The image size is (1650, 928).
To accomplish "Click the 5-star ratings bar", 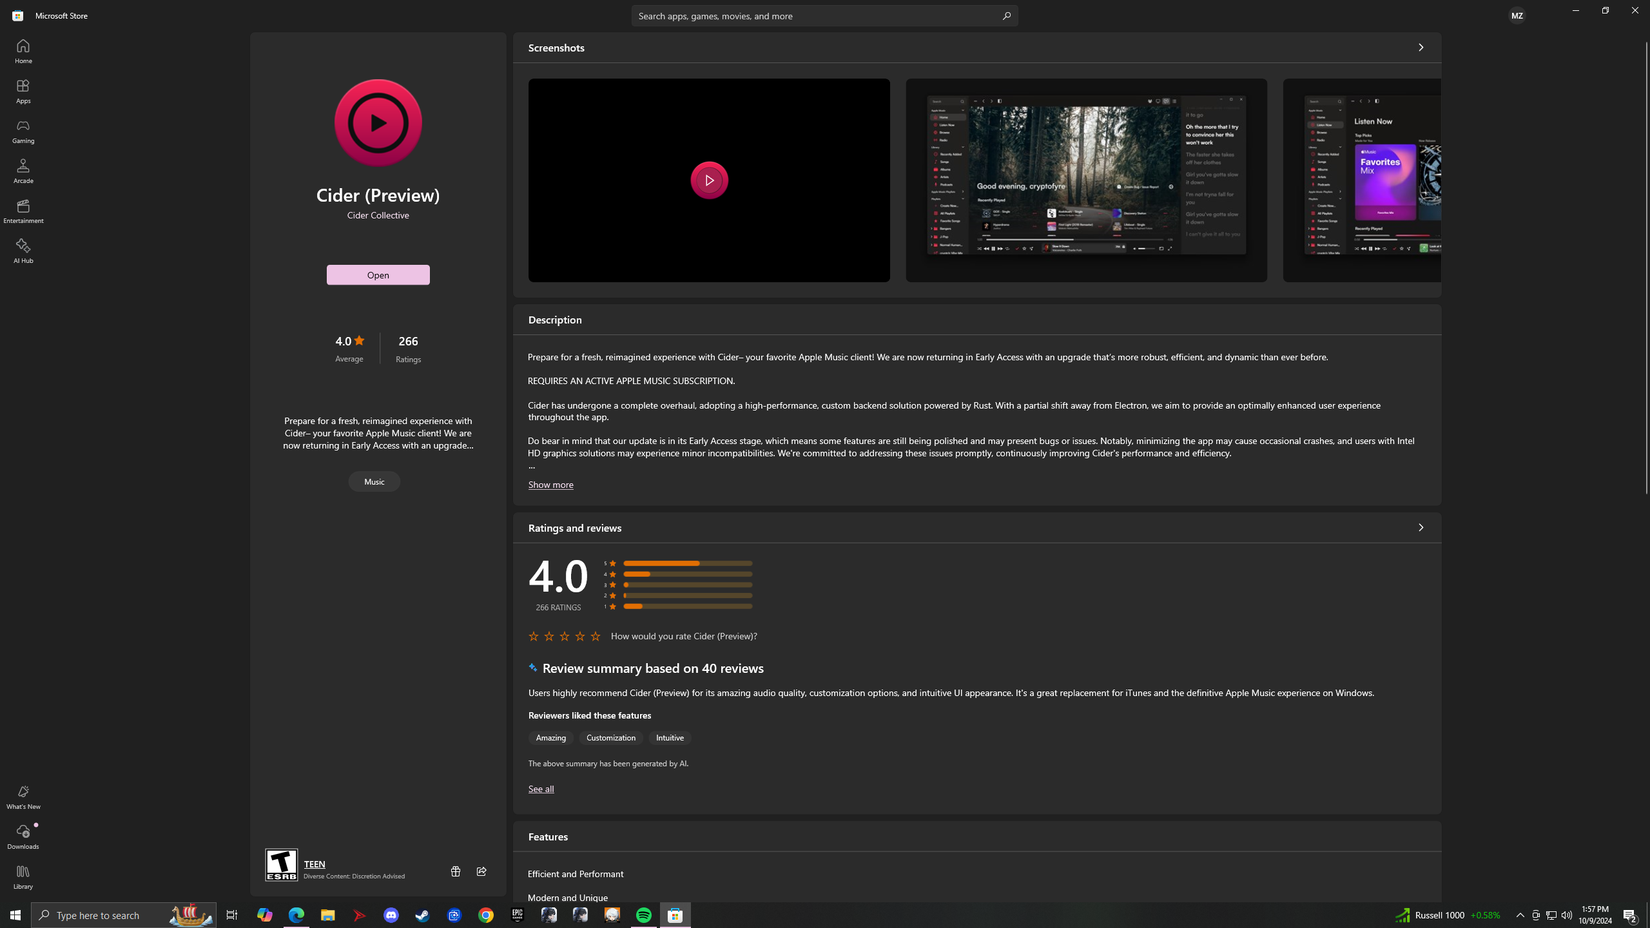I will 687,563.
